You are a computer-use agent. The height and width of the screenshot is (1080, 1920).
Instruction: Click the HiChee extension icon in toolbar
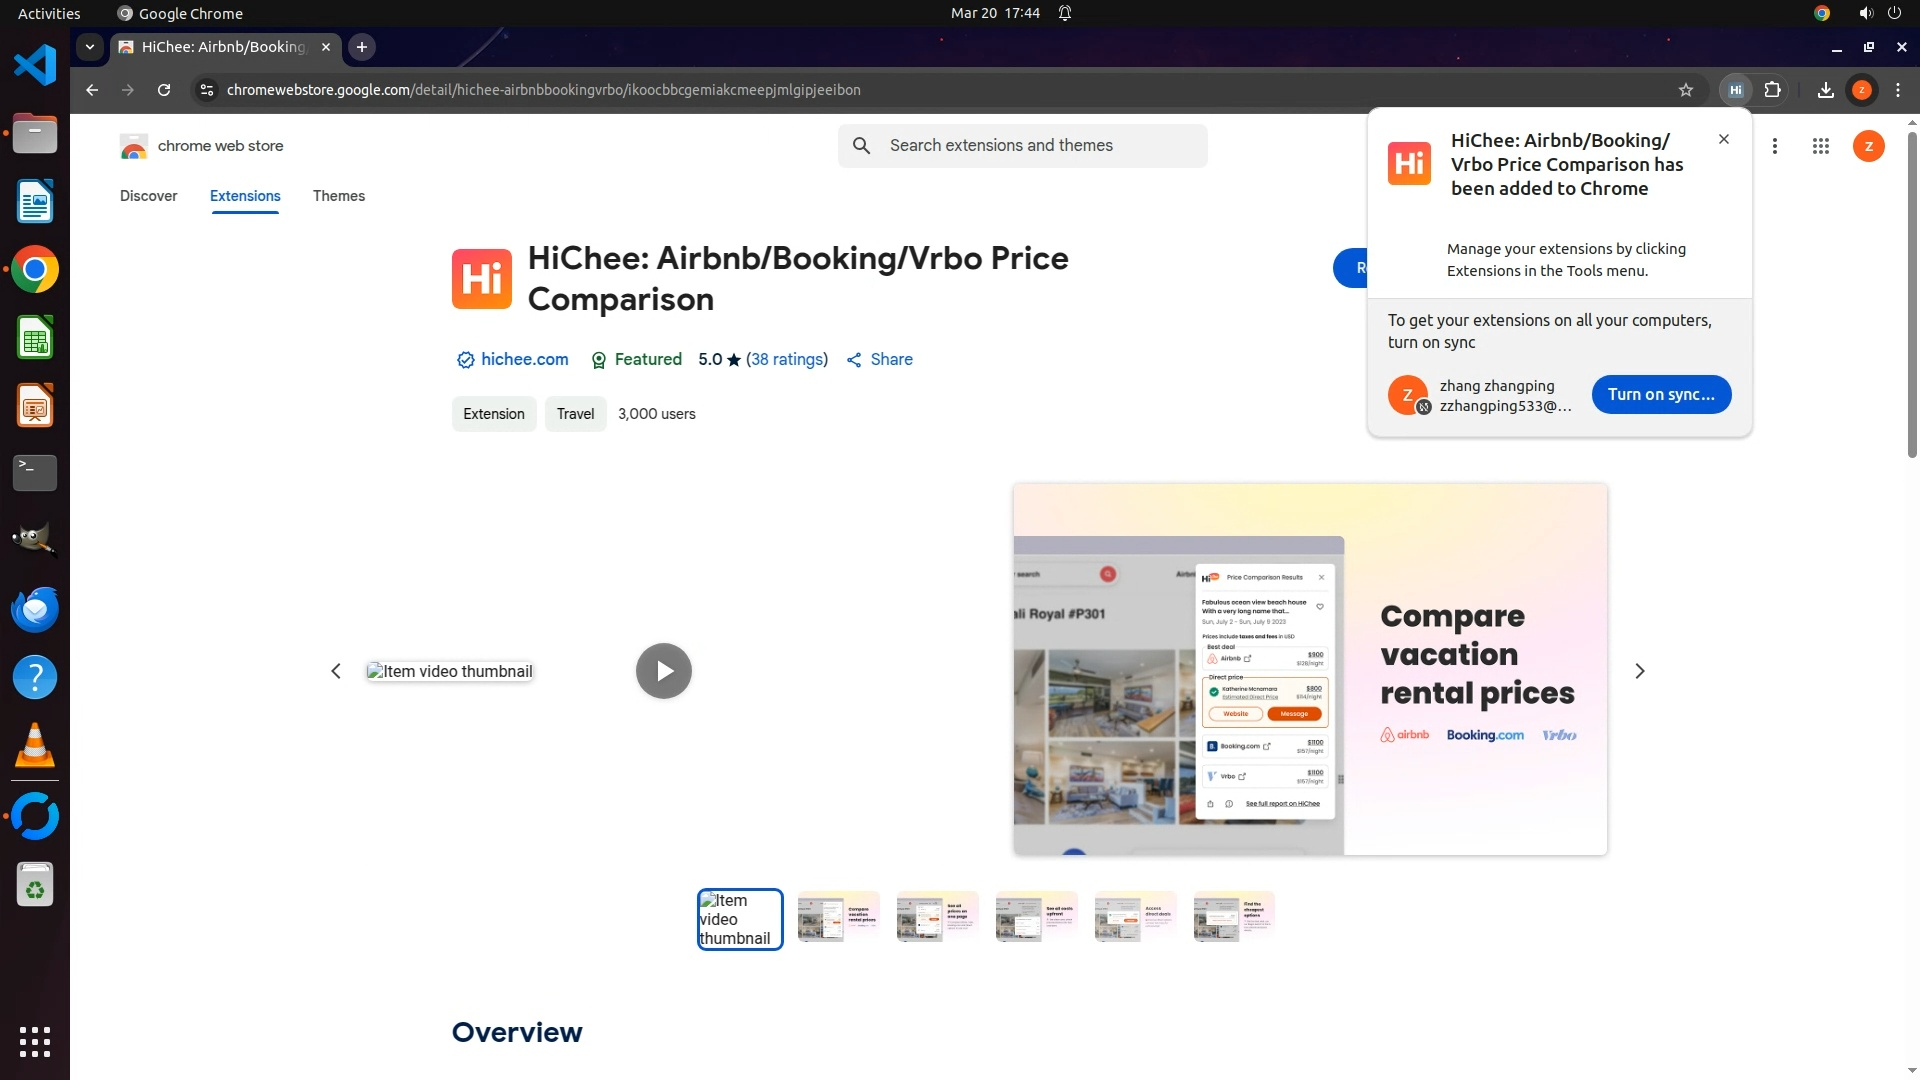click(1736, 90)
